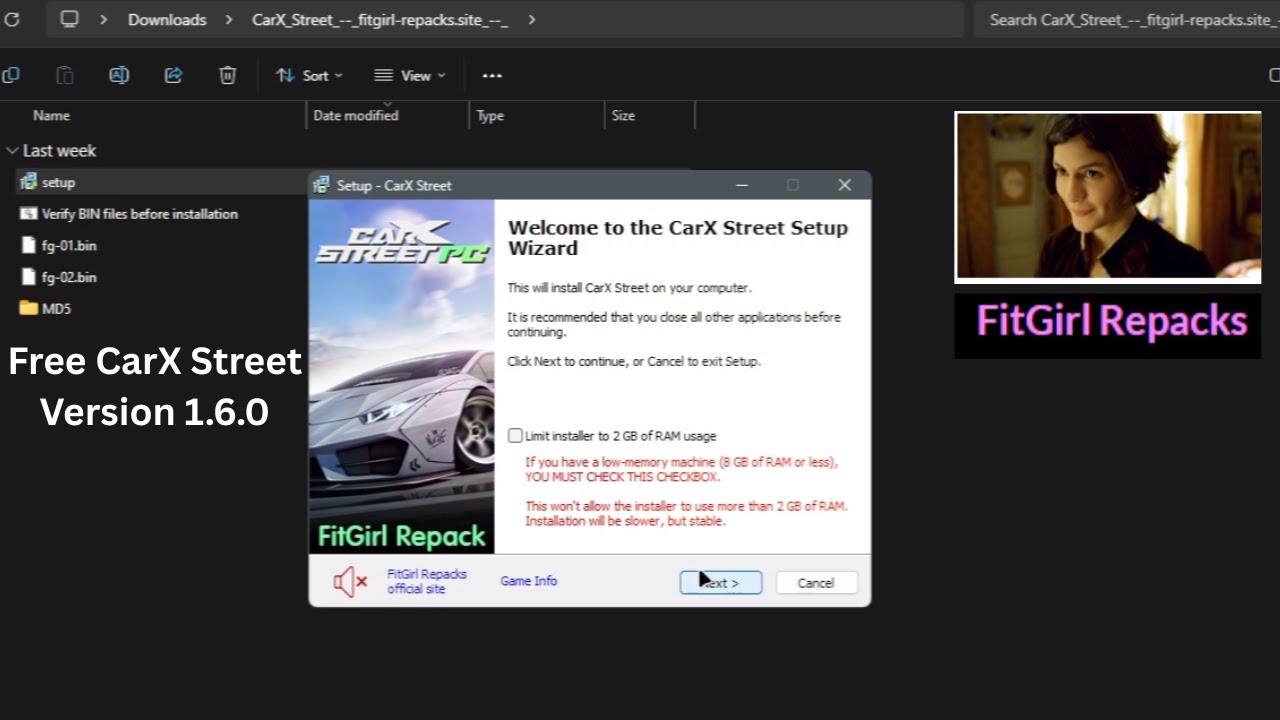The width and height of the screenshot is (1280, 720).
Task: Click the CarX Street PC cover image
Action: 402,377
